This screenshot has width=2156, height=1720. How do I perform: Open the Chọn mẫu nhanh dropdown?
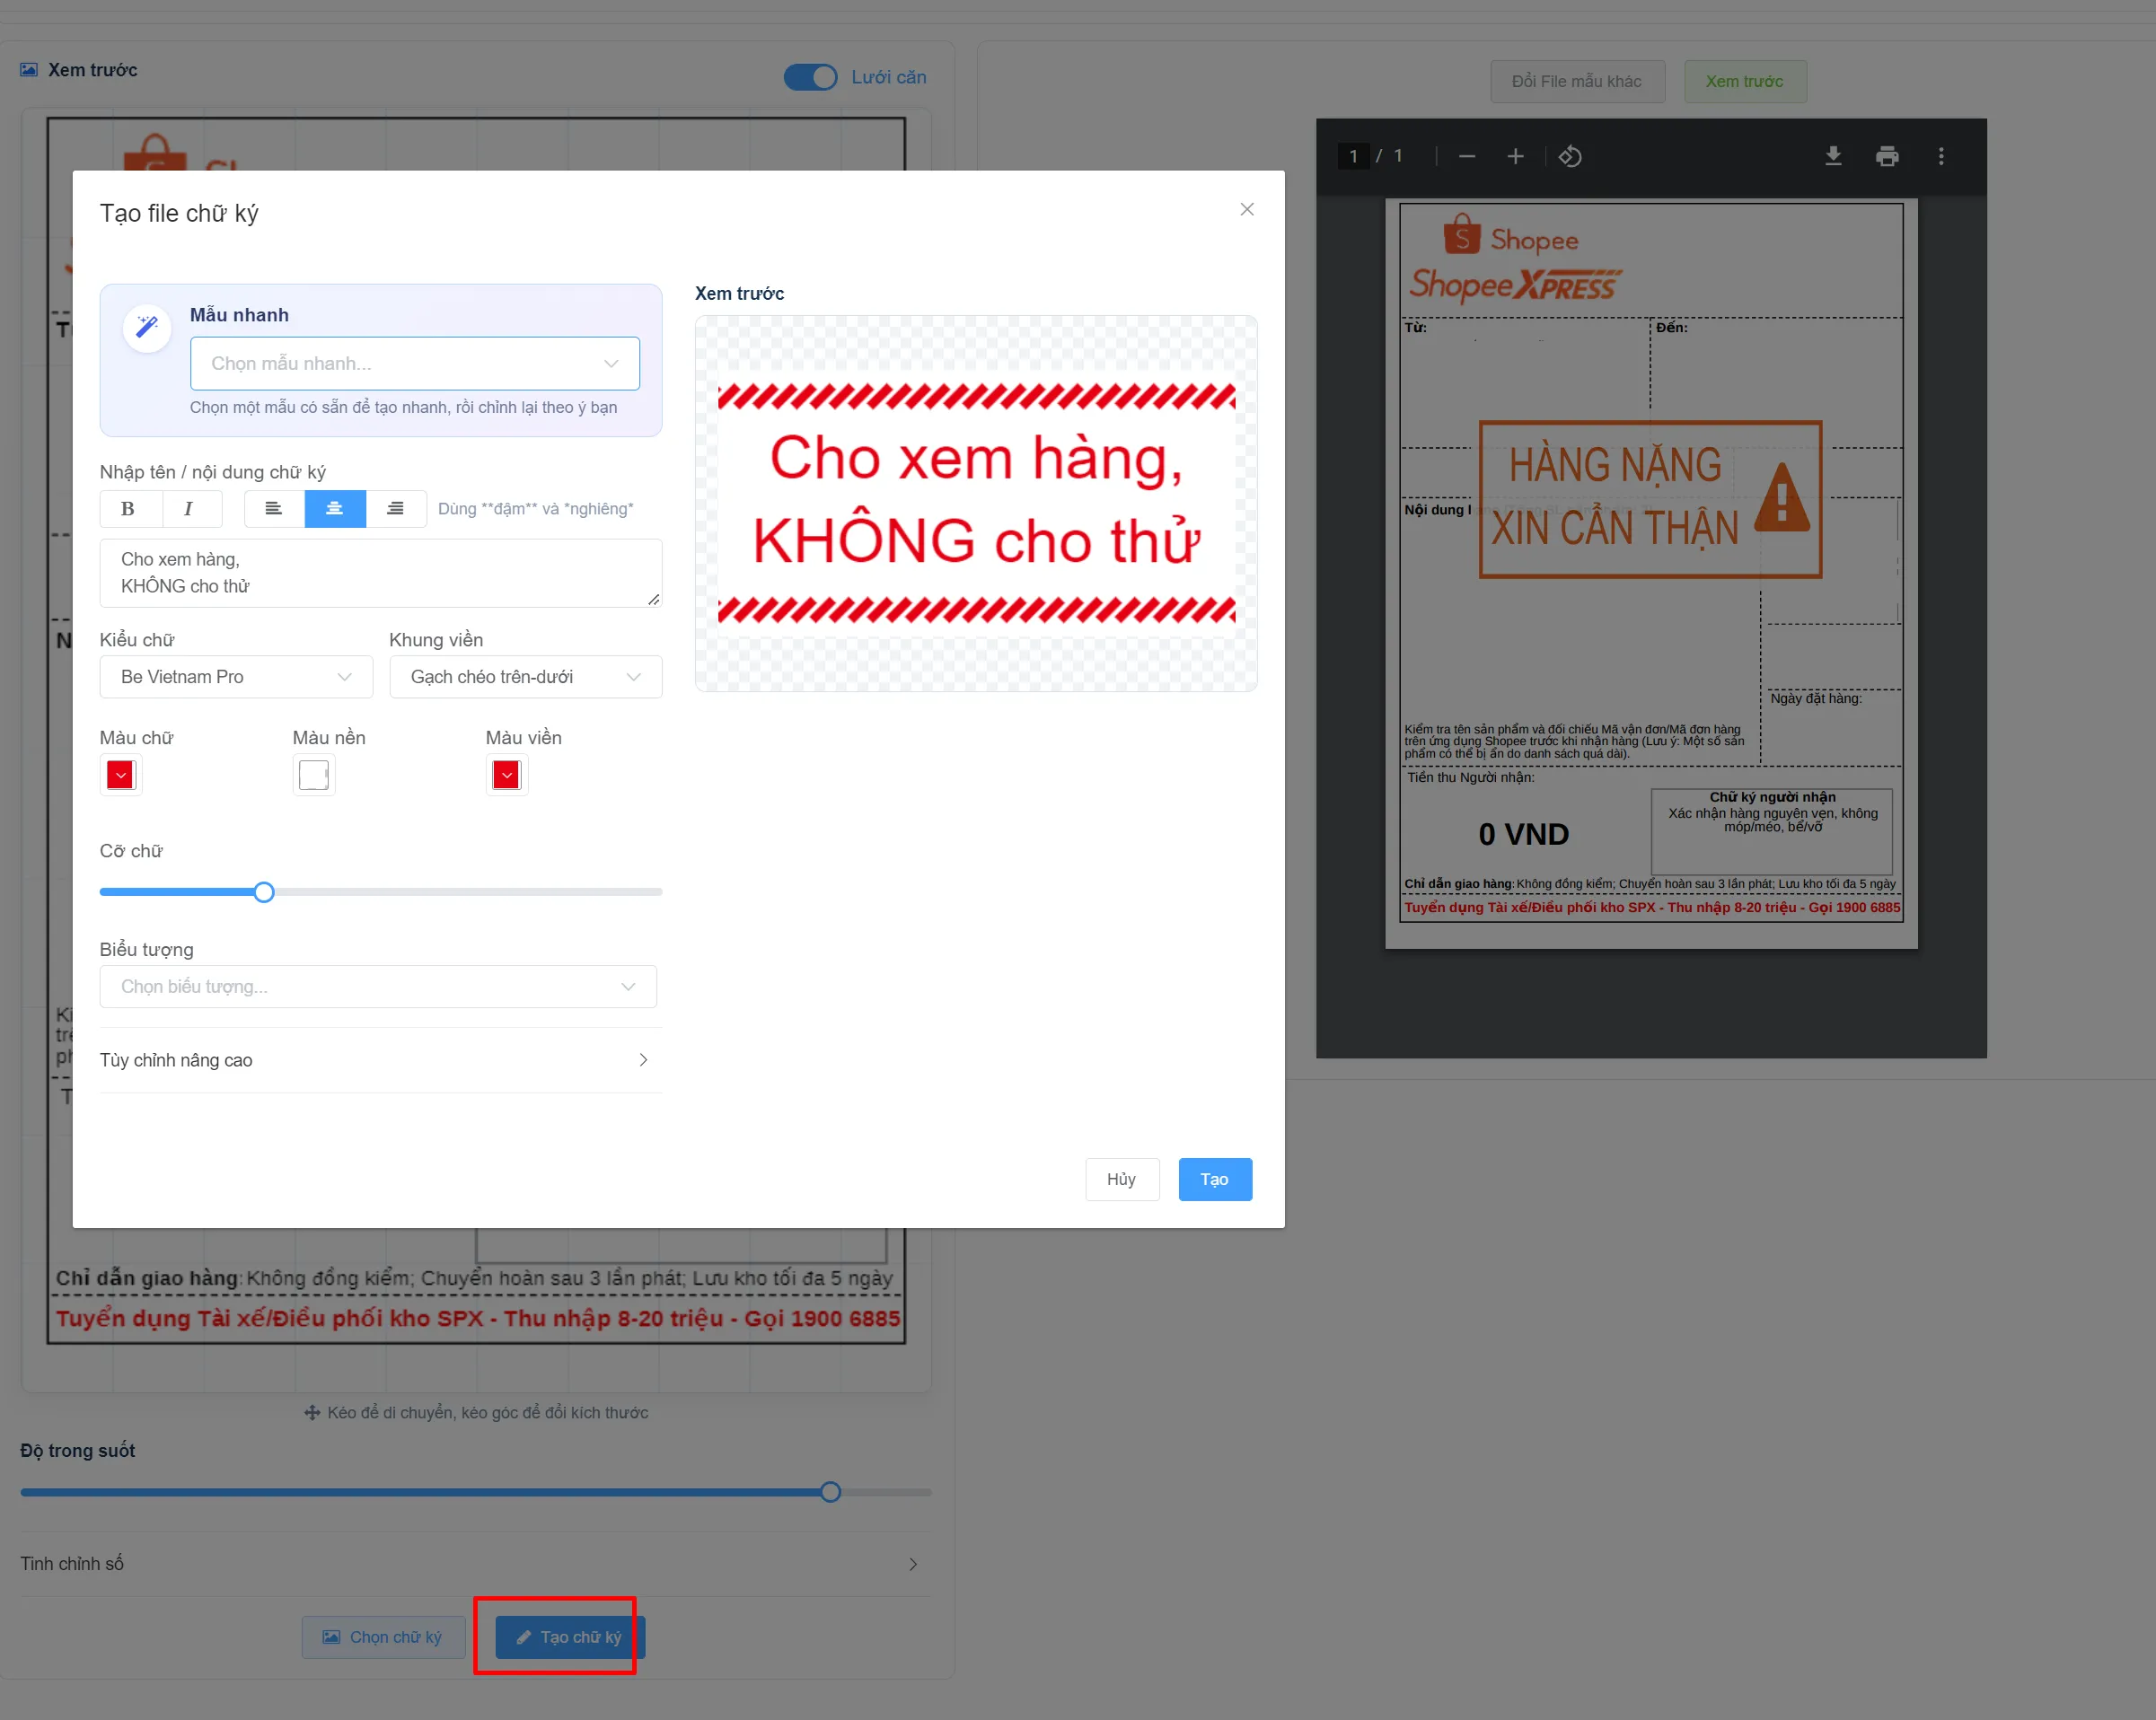(415, 363)
